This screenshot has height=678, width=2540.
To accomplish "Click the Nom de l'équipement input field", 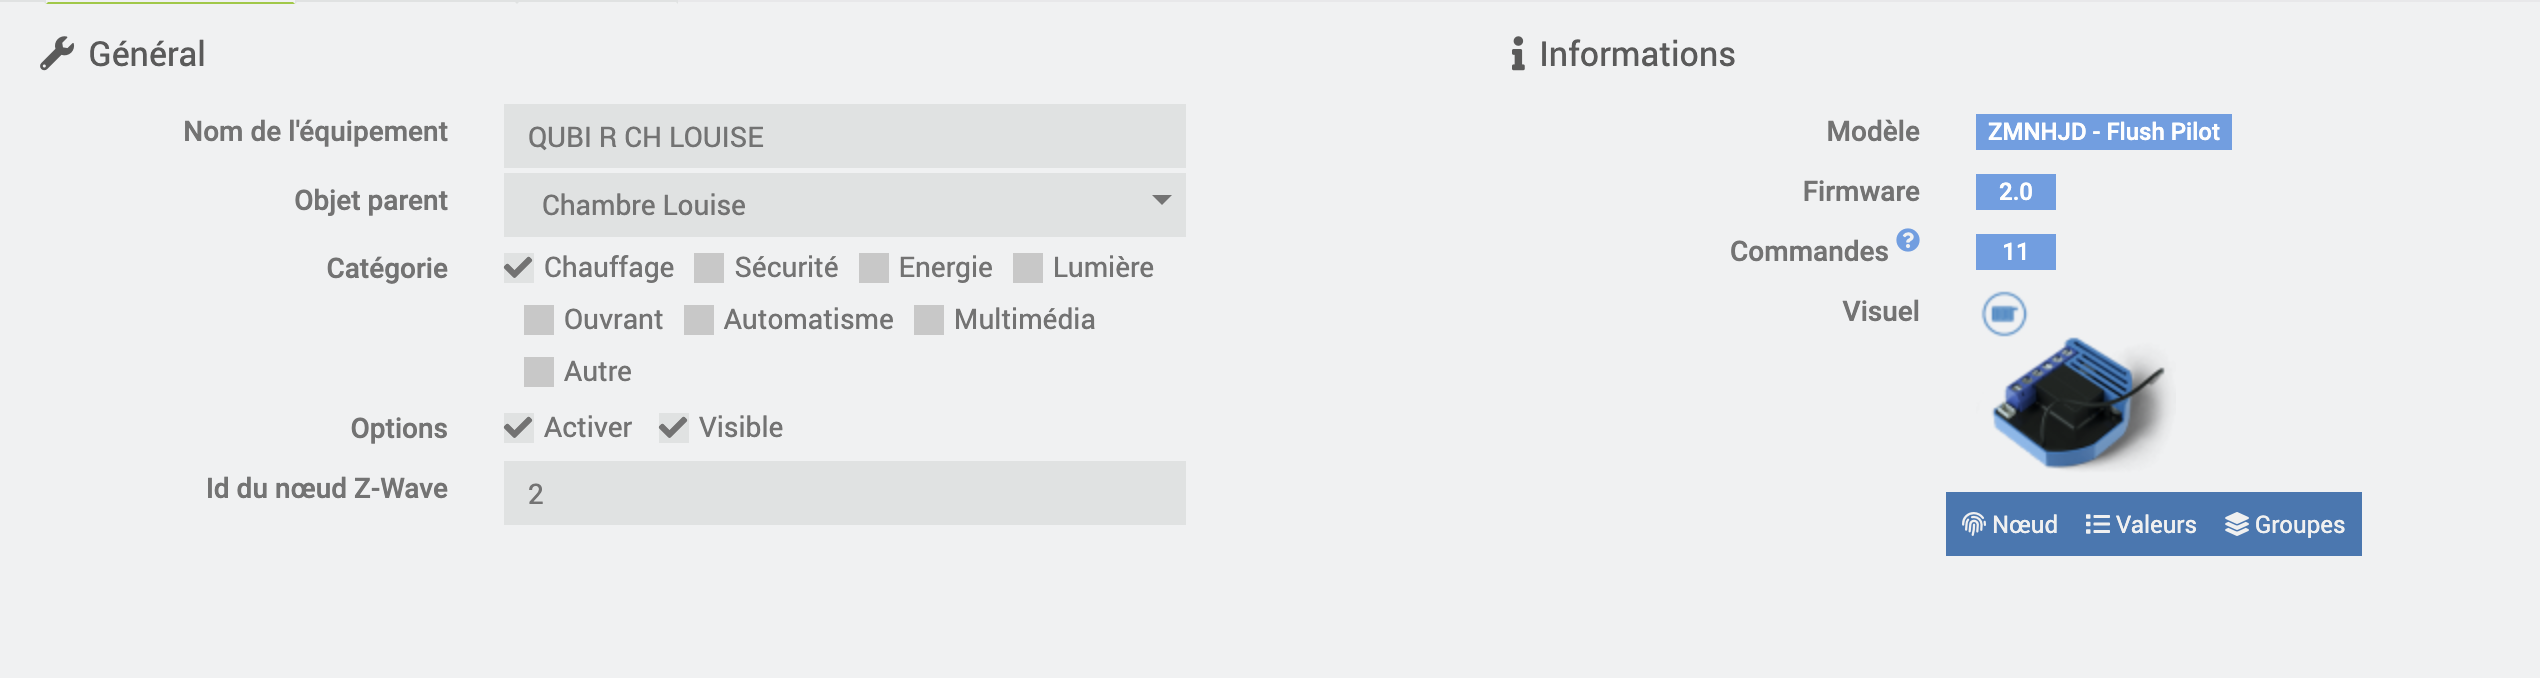I will 844,137.
